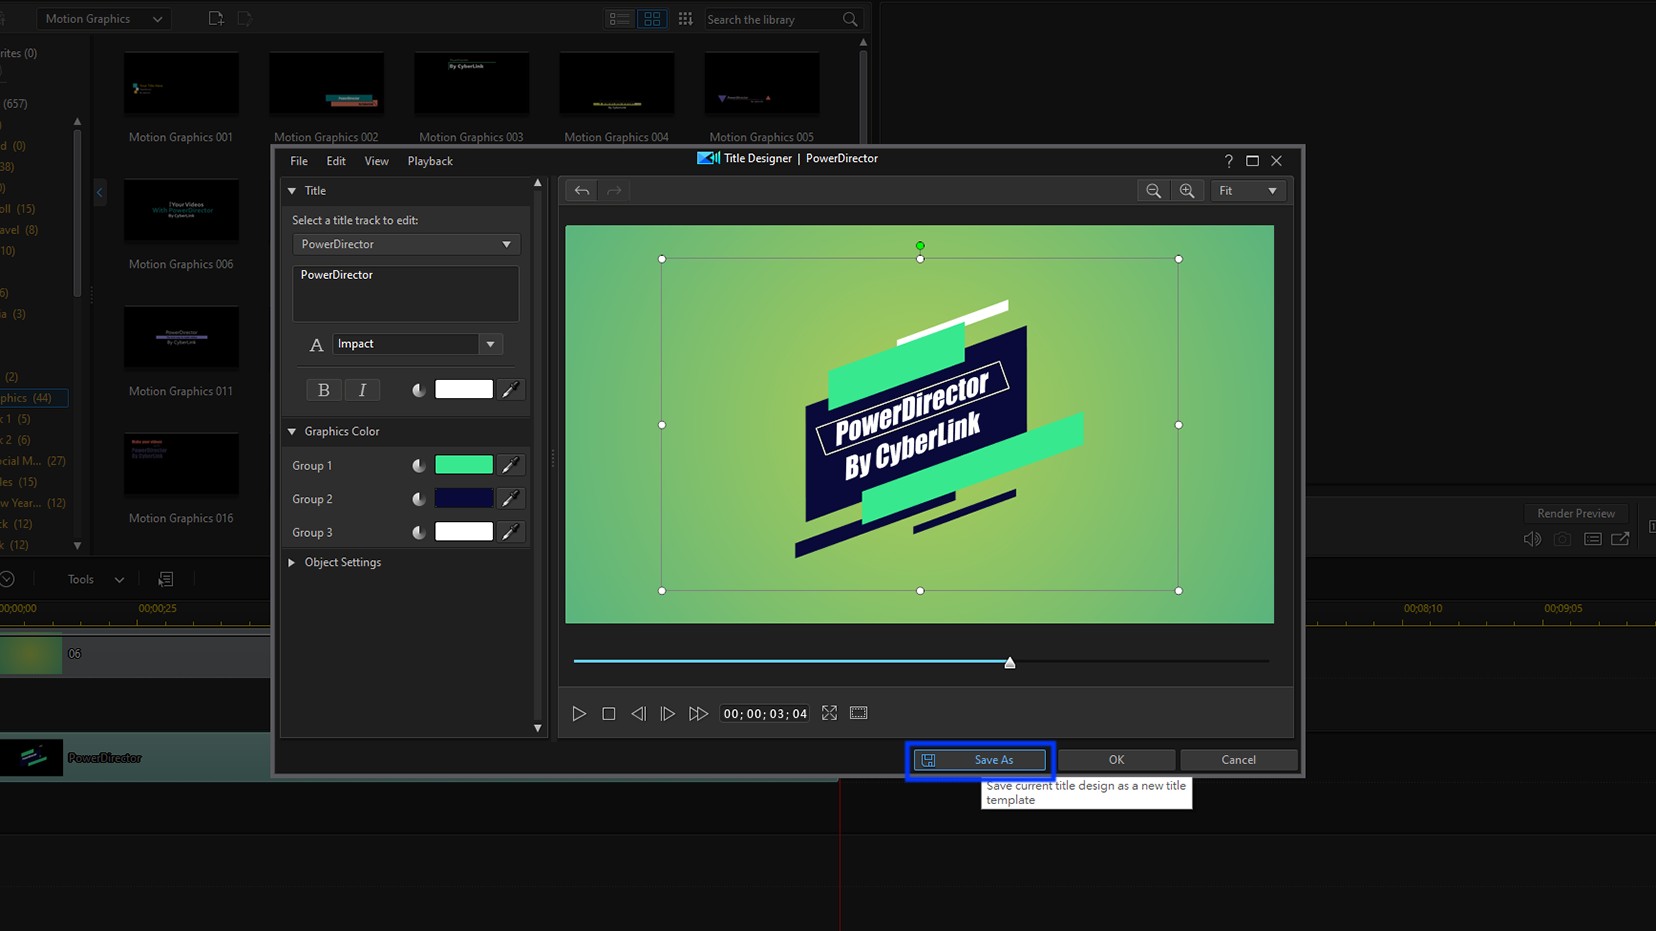Open the File menu
The width and height of the screenshot is (1656, 931).
[299, 161]
